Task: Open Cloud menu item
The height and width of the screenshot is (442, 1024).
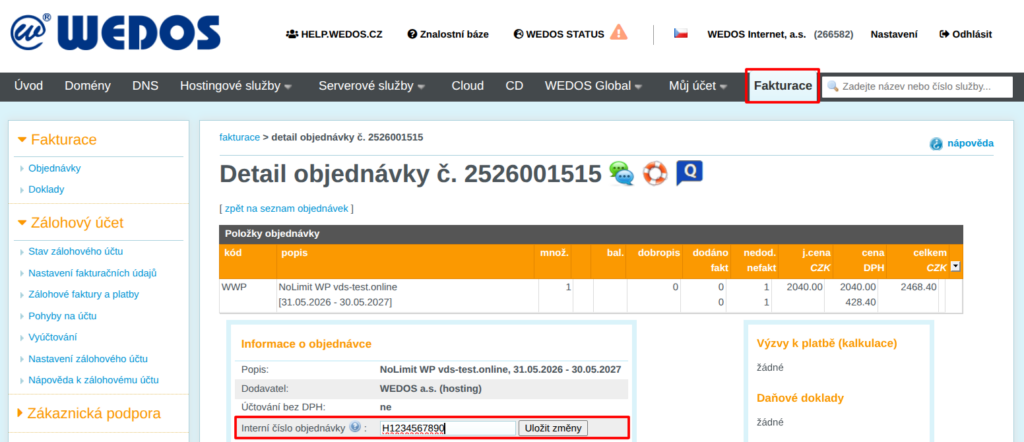Action: [468, 86]
